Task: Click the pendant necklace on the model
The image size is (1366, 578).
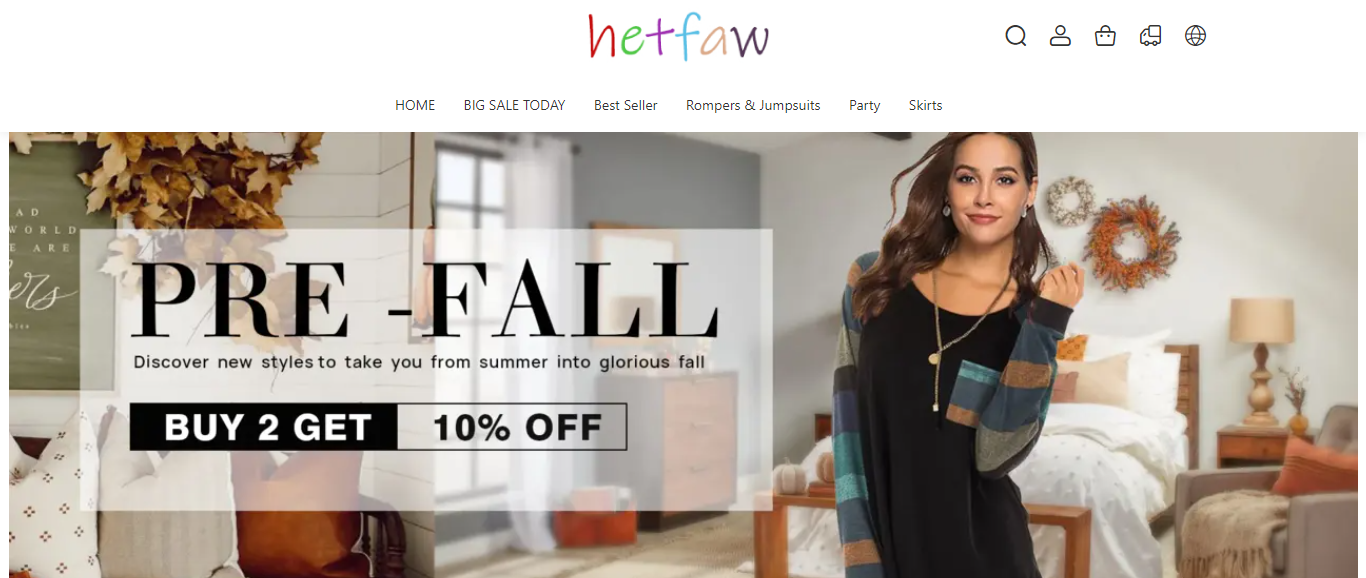Action: 940,340
